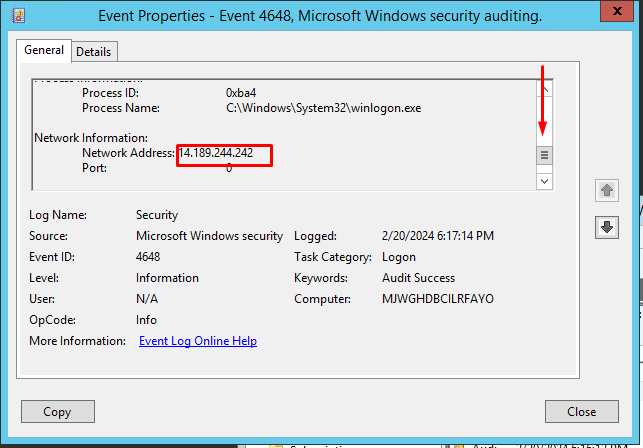The width and height of the screenshot is (643, 448).
Task: Click the scrollbar thumb in event description
Action: click(x=545, y=156)
